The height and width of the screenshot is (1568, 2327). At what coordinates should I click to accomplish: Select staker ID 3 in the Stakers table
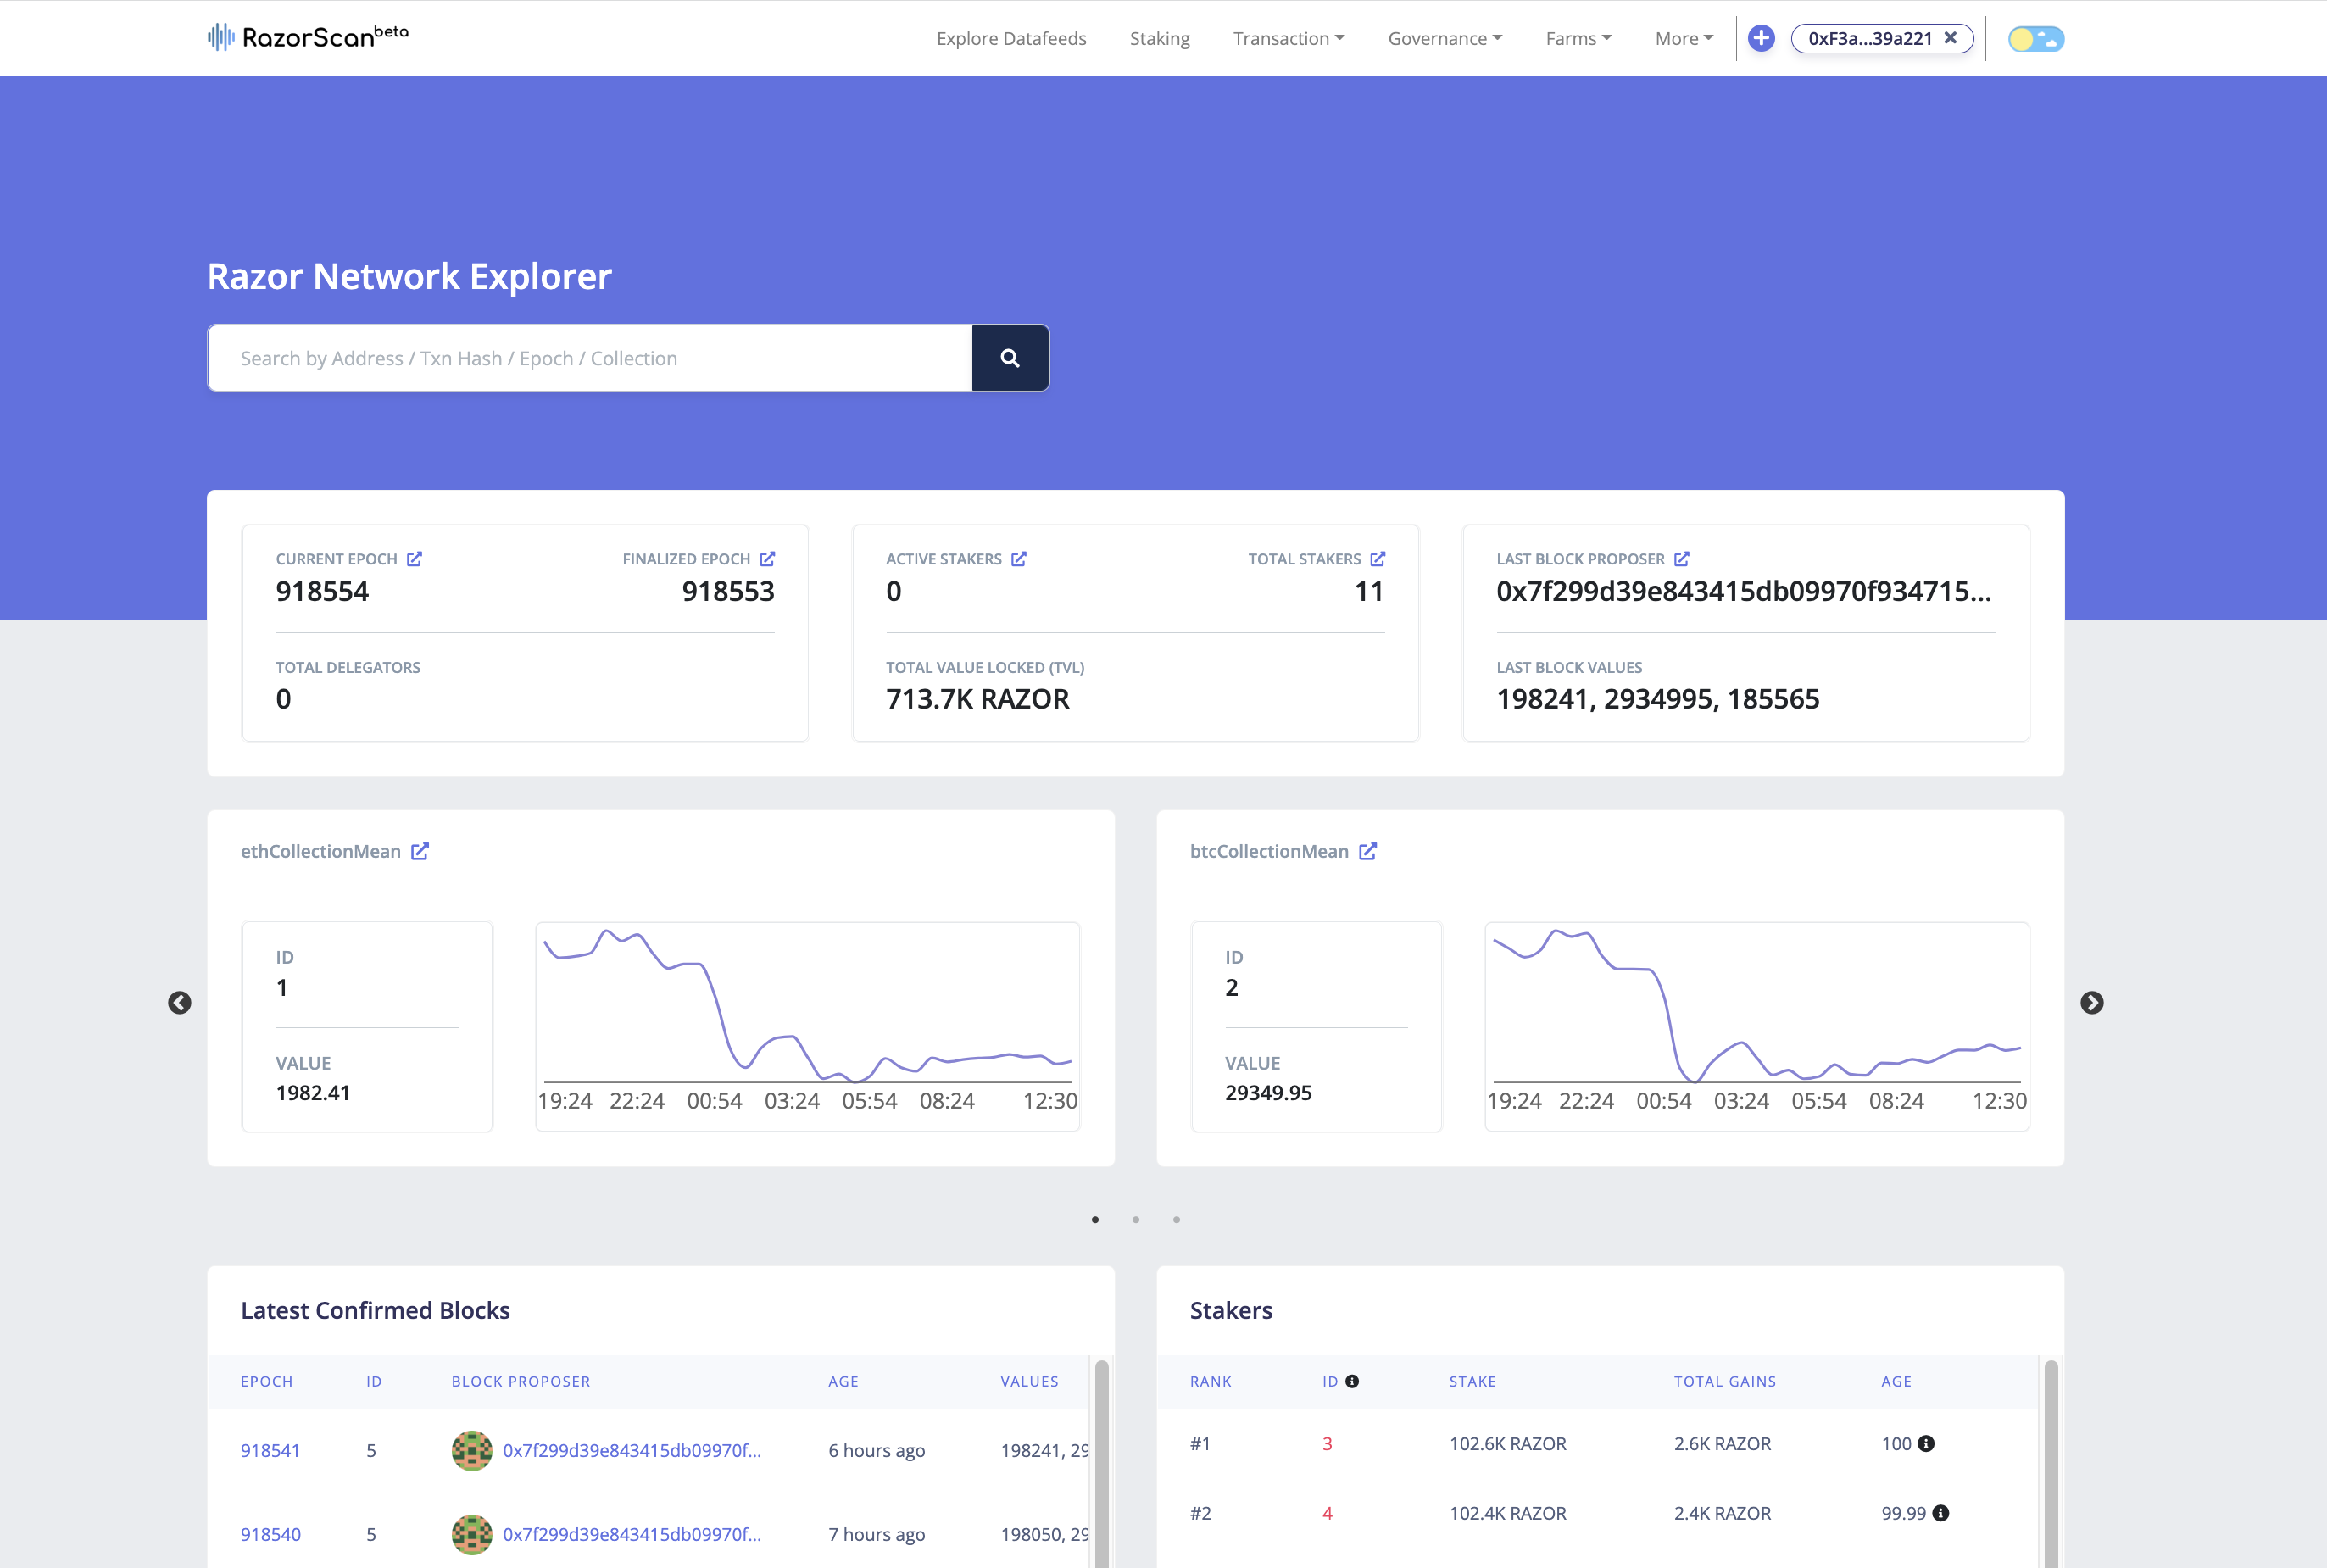[x=1326, y=1443]
